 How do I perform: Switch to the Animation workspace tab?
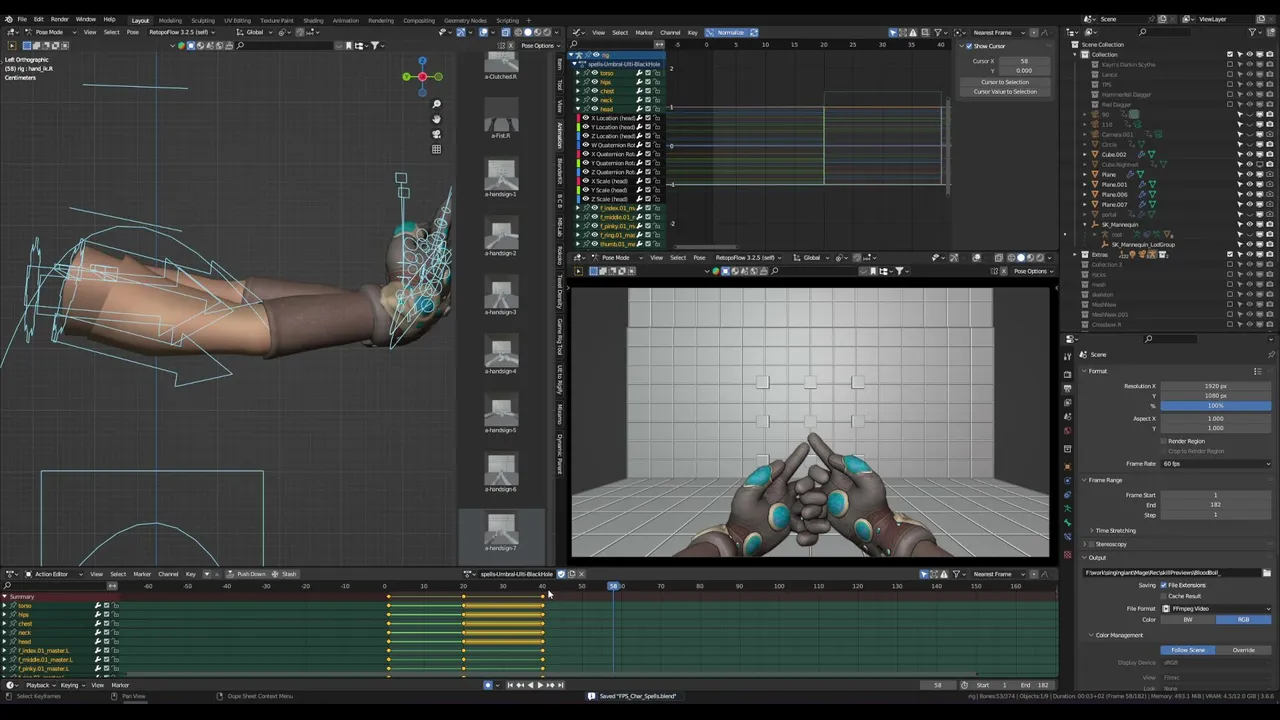[345, 20]
